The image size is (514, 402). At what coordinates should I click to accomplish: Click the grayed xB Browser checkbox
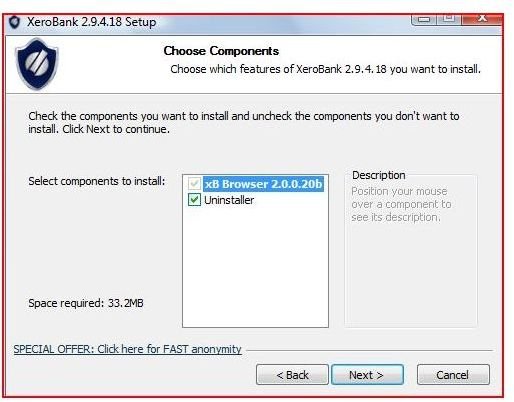(194, 184)
